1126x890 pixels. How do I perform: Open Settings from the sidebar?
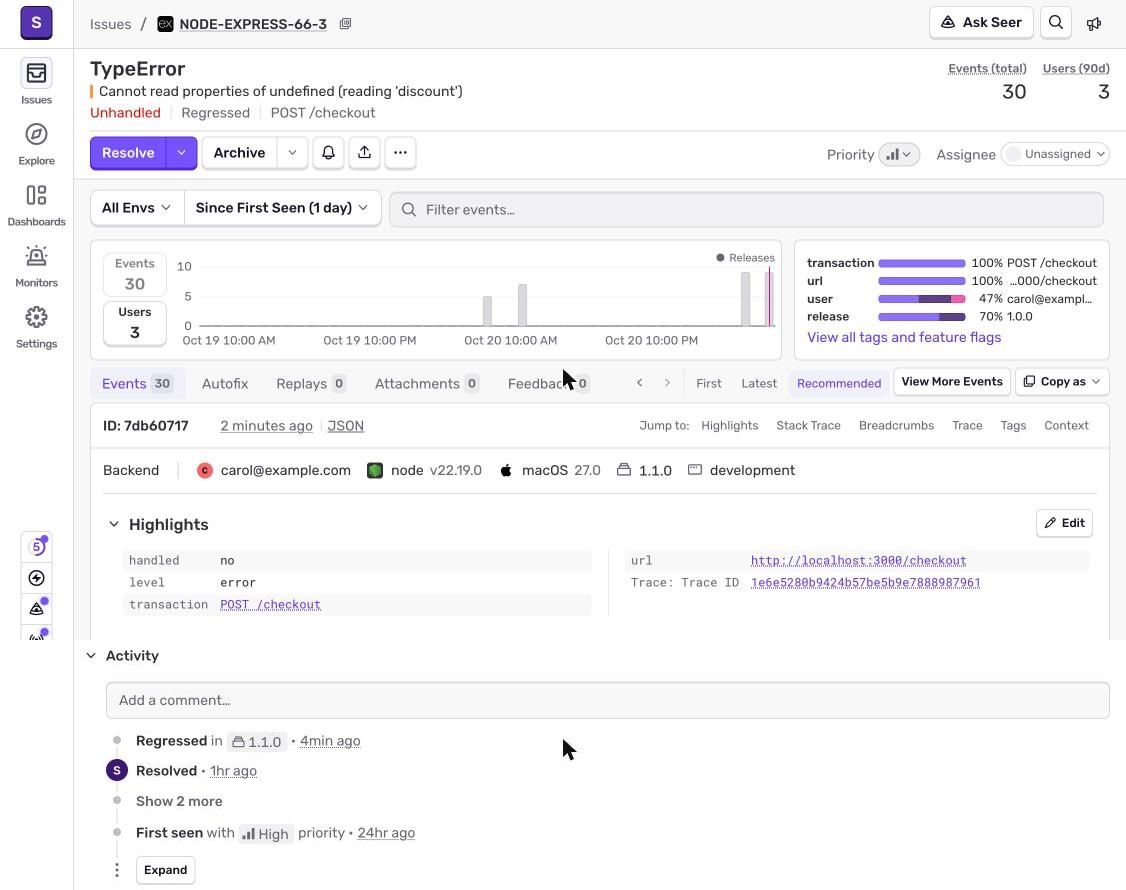point(36,327)
